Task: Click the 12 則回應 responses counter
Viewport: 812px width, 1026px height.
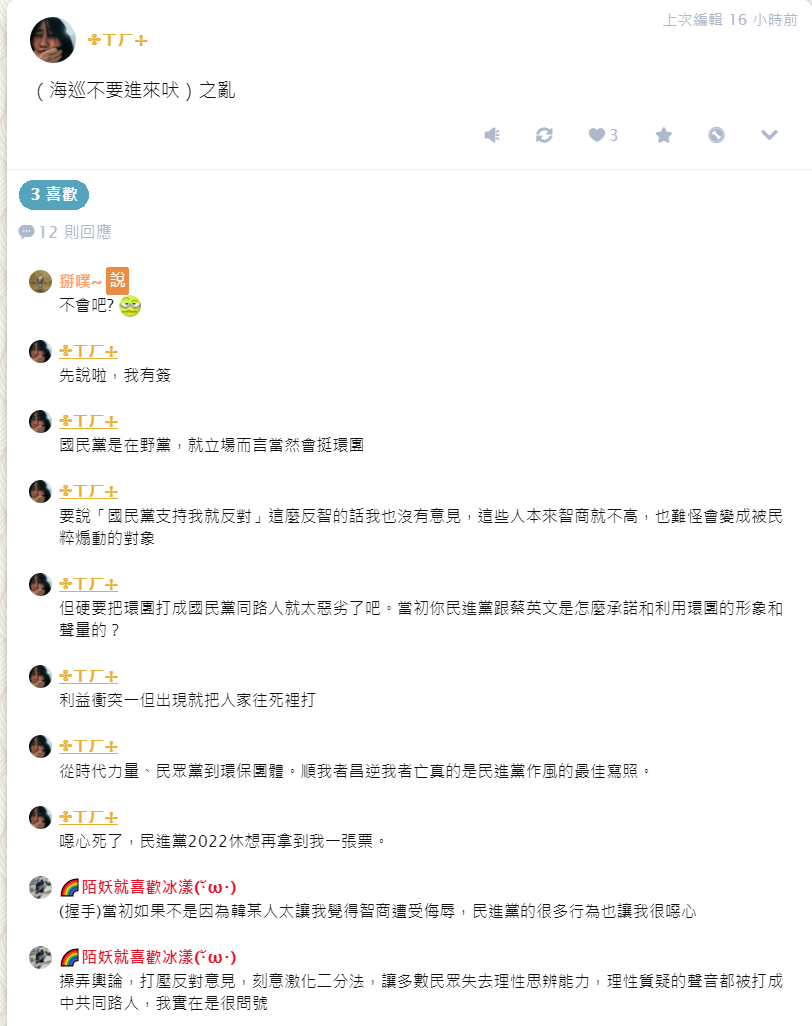Action: [75, 232]
